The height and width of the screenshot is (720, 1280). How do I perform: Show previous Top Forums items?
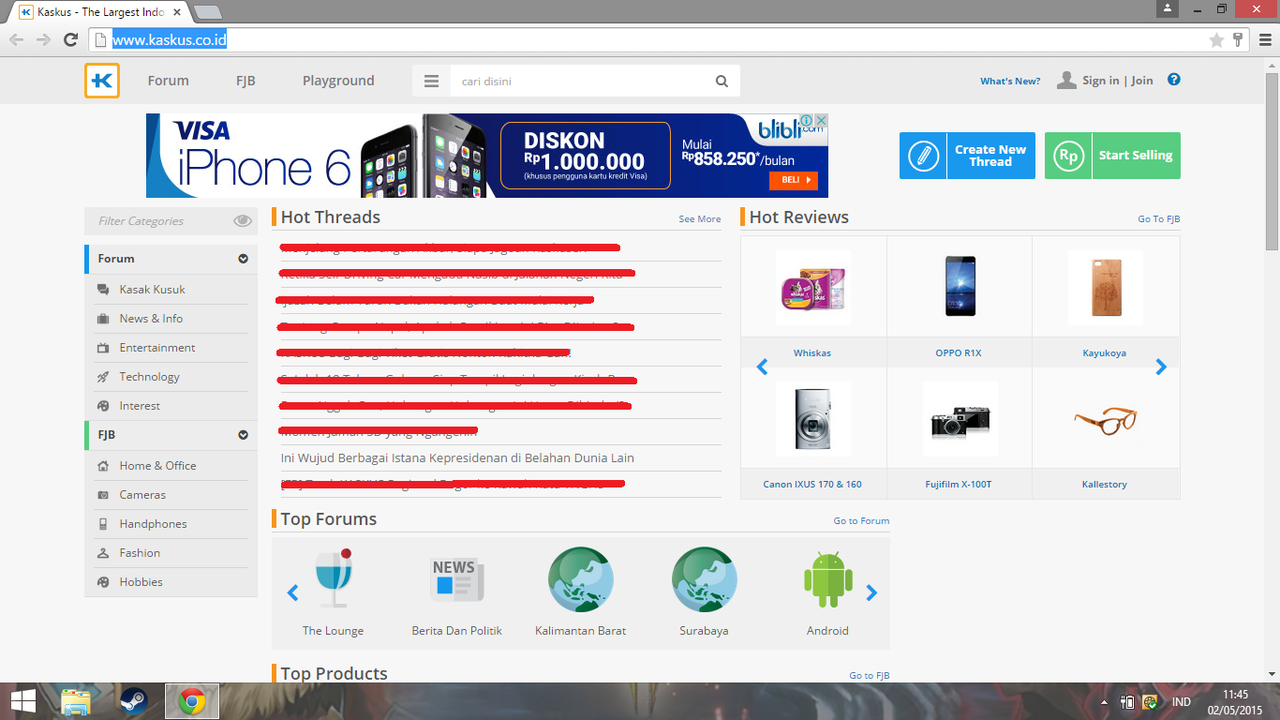(293, 593)
